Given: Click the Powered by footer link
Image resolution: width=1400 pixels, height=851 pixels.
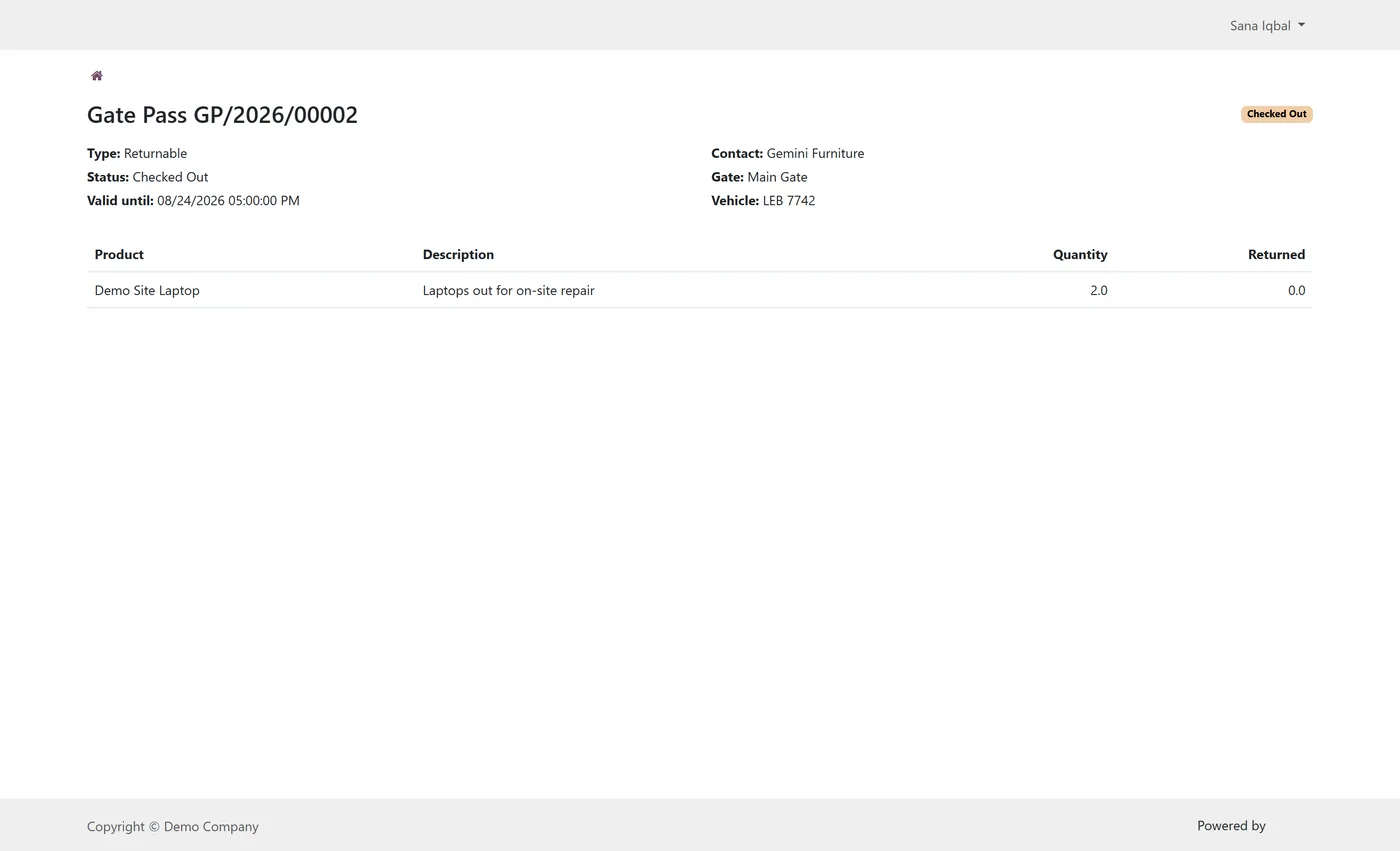Looking at the screenshot, I should [x=1231, y=826].
